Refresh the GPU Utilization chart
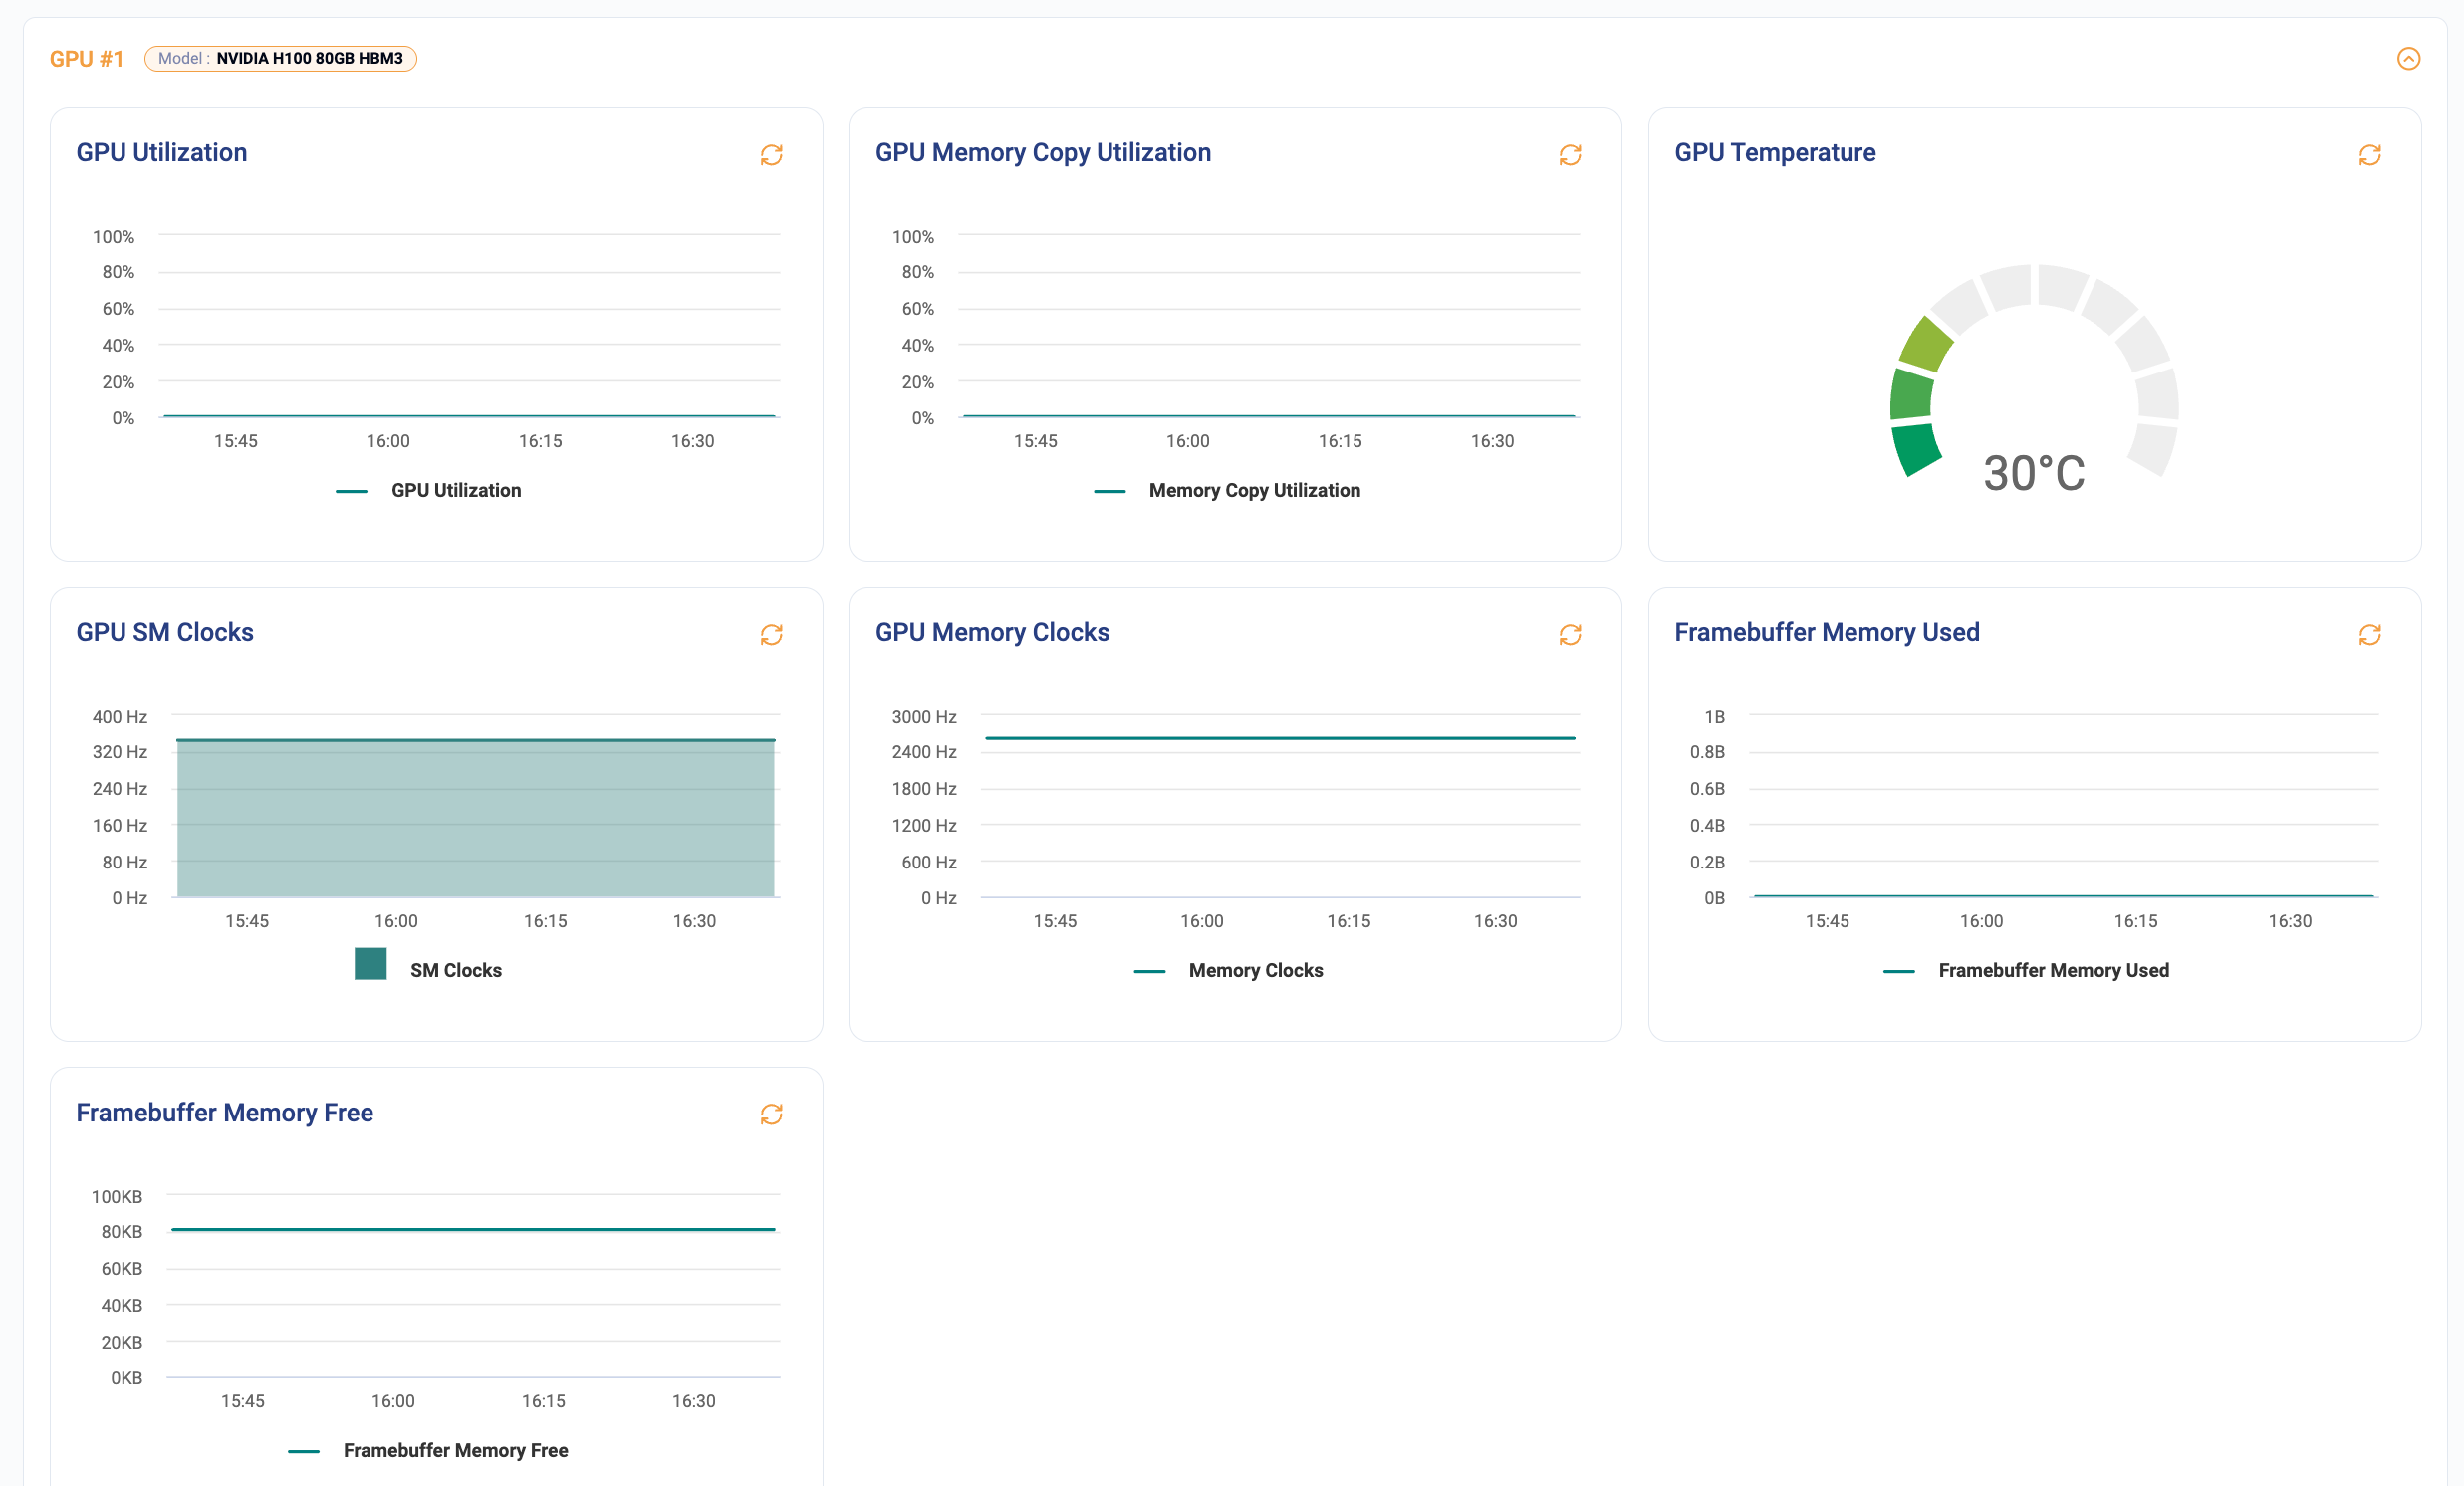Viewport: 2464px width, 1486px height. point(771,155)
